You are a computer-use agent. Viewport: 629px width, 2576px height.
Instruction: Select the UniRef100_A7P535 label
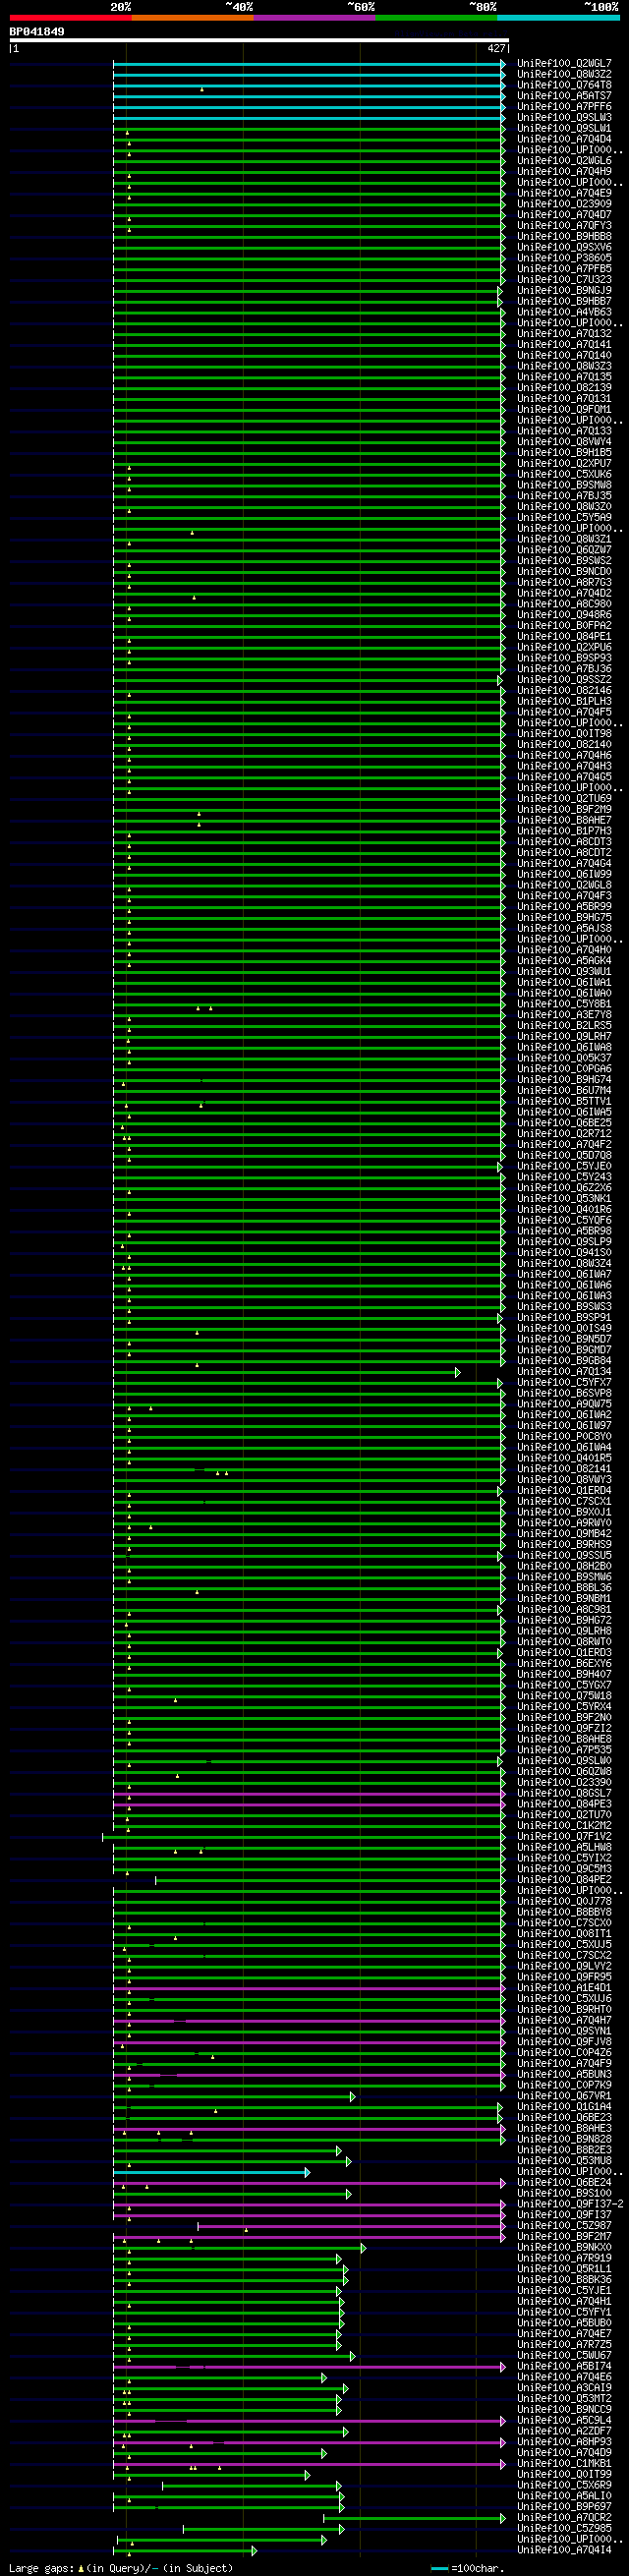(564, 1751)
